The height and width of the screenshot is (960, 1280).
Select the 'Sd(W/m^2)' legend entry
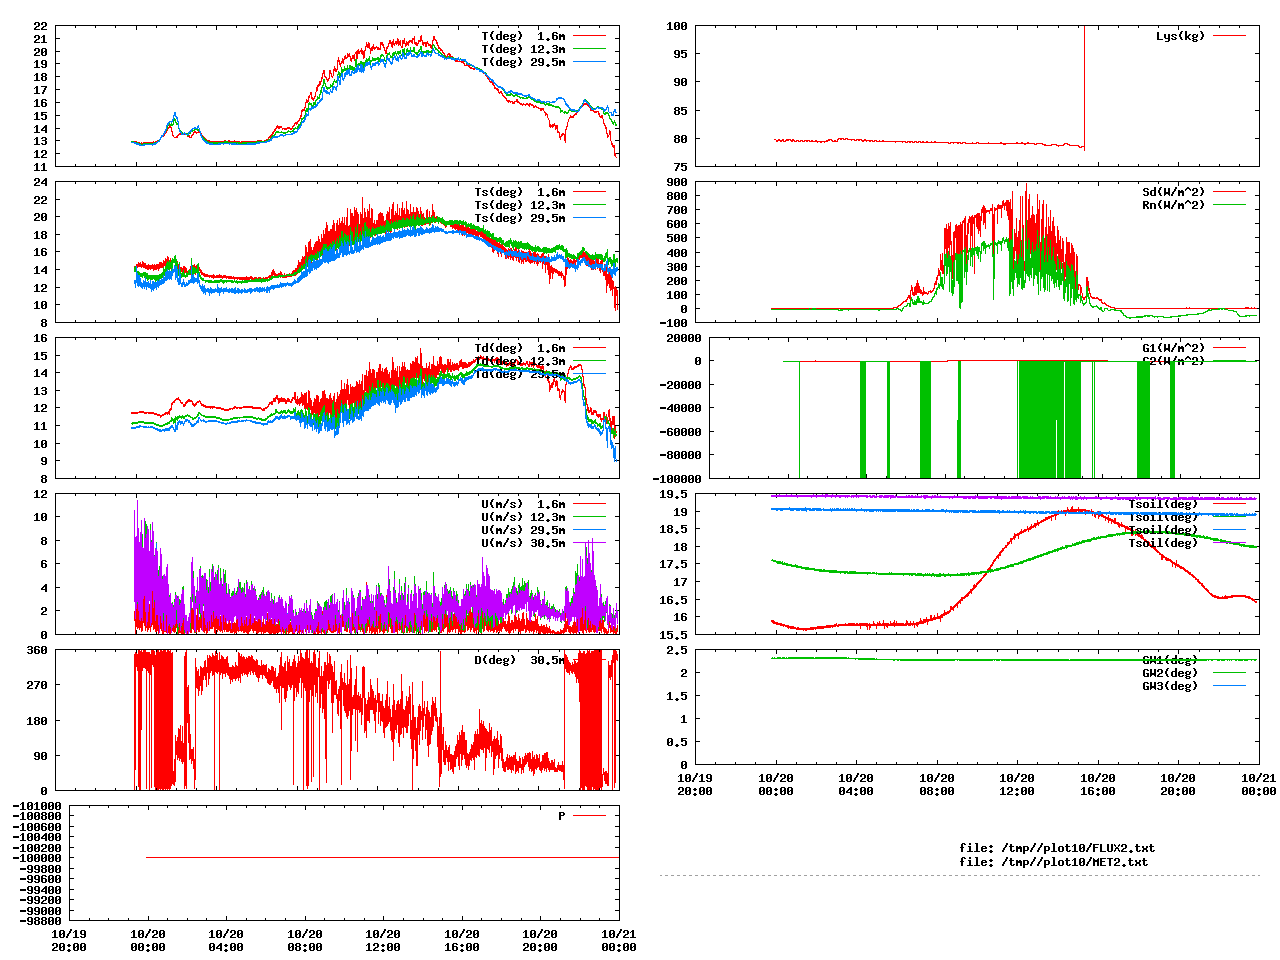[1174, 192]
